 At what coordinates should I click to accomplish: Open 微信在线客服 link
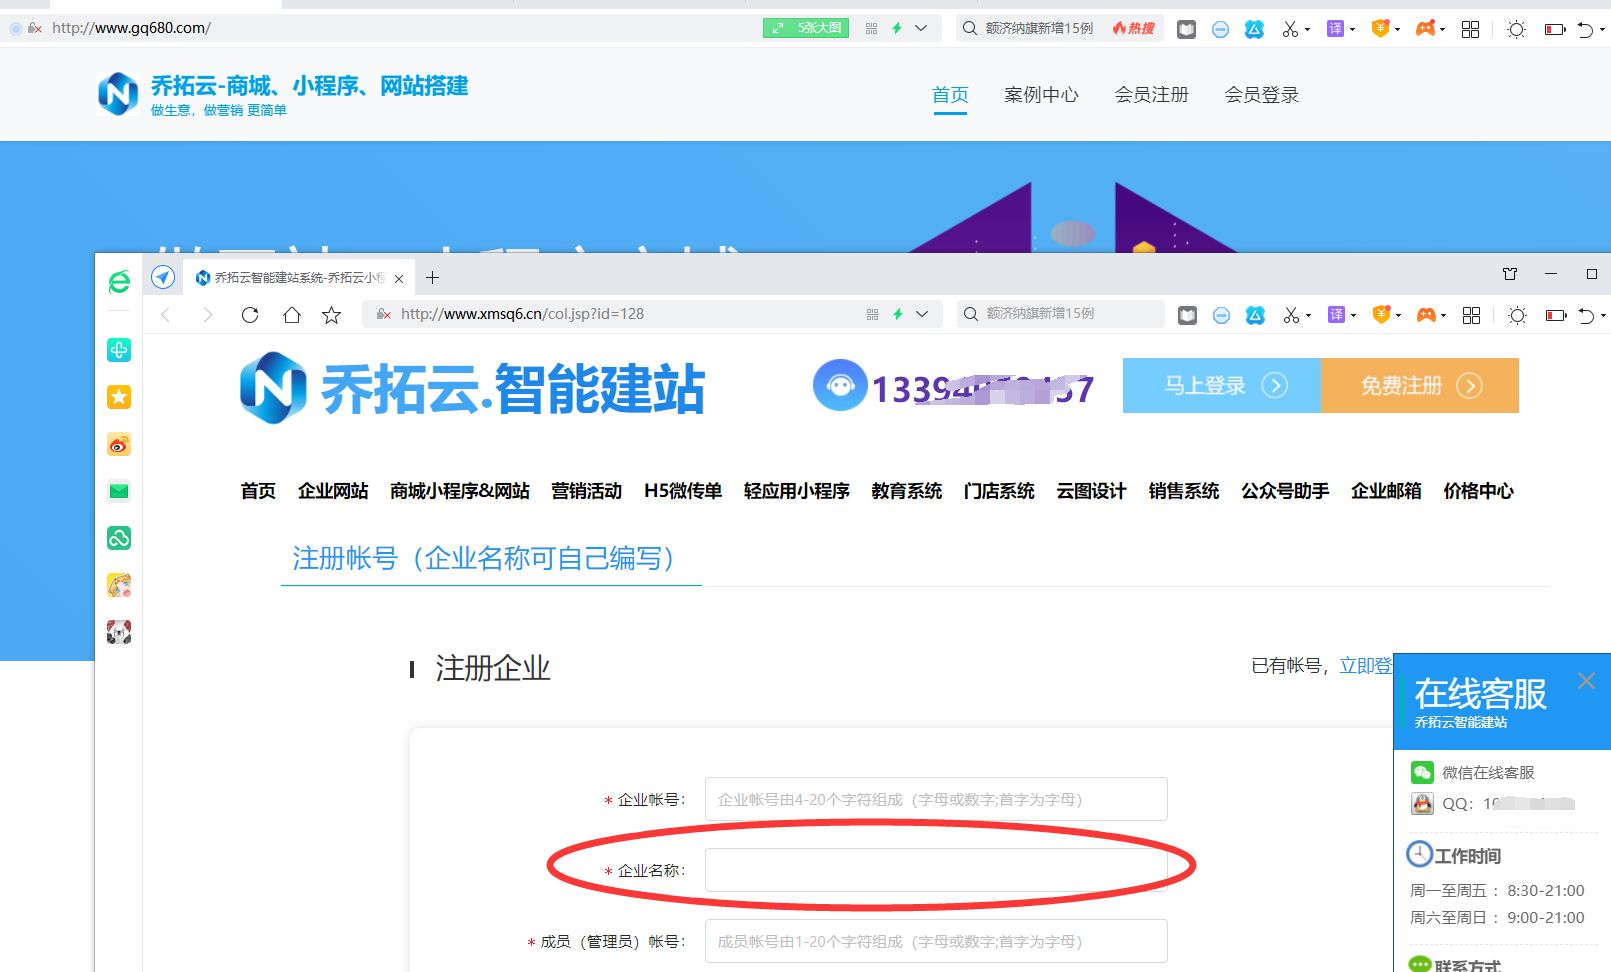pos(1488,773)
